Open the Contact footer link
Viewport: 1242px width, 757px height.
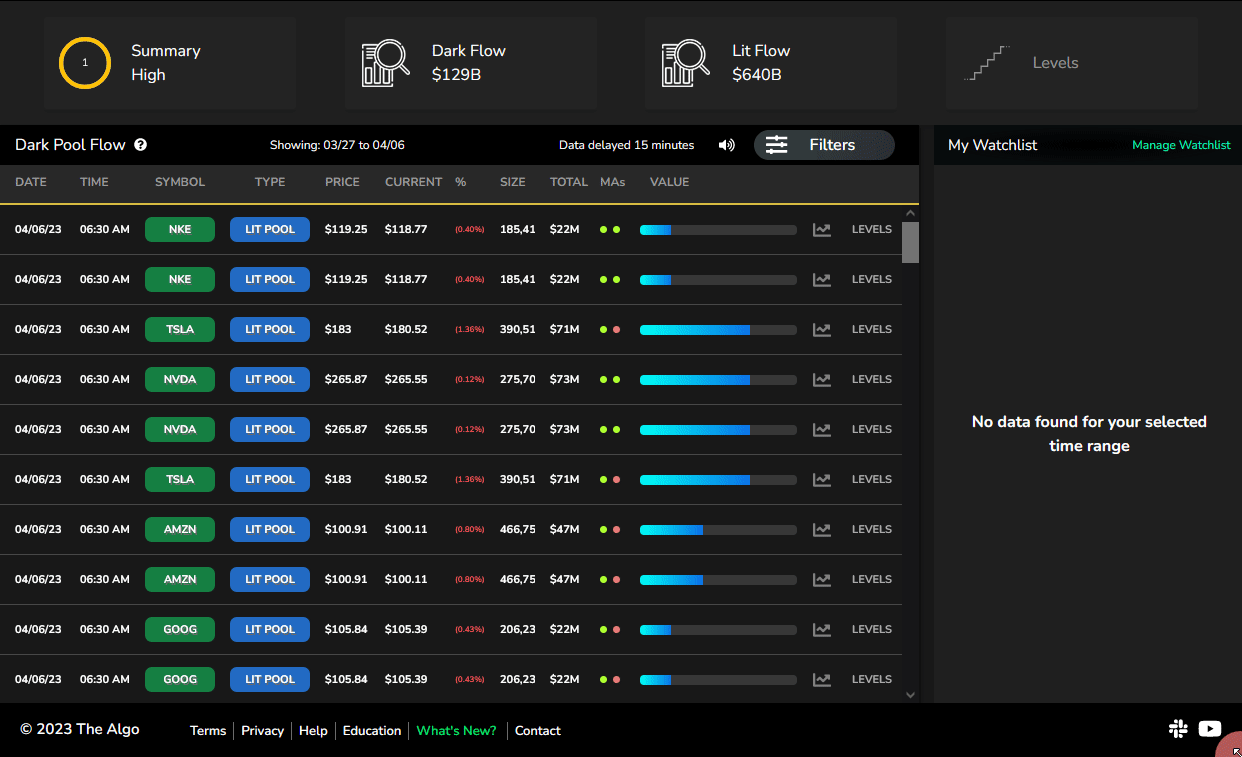click(x=538, y=731)
